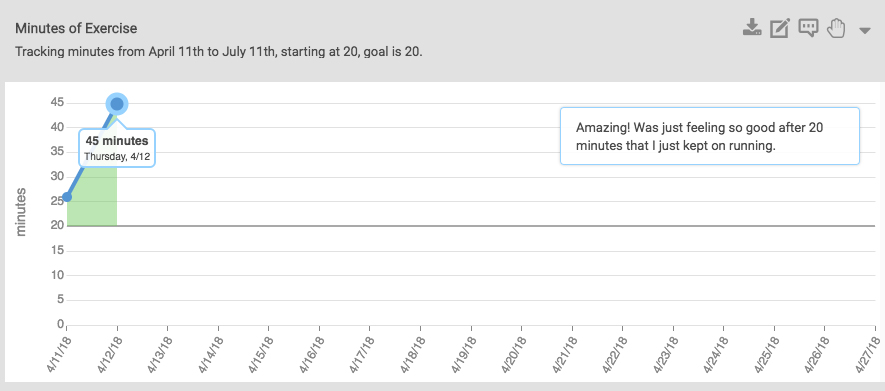
Task: Click the minutes y-axis label
Action: tap(21, 213)
